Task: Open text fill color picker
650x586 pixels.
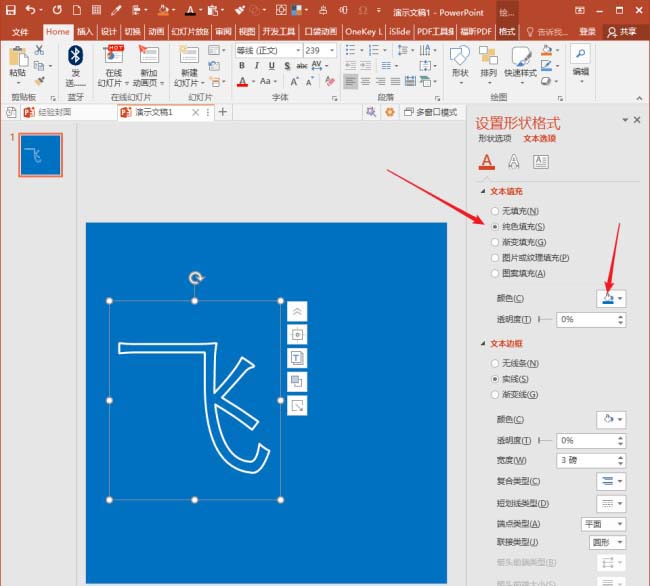Action: 611,298
